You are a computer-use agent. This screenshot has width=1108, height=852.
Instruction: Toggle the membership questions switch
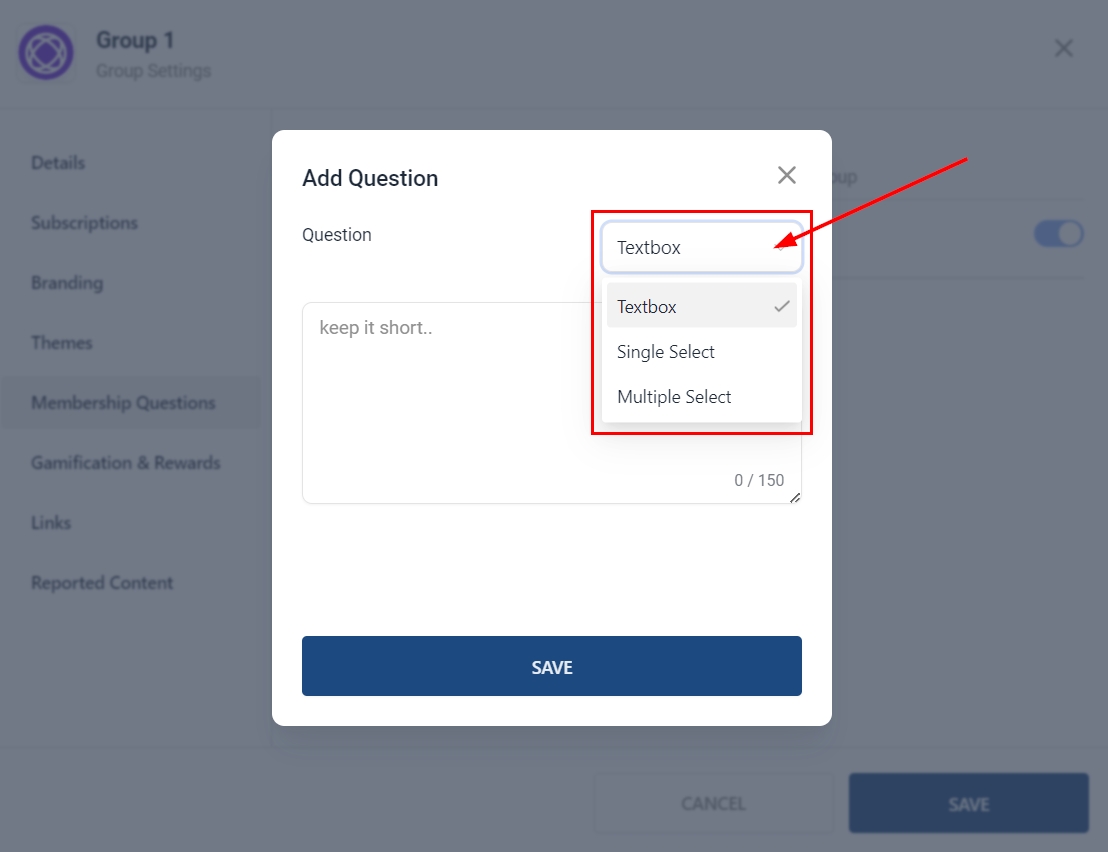pyautogui.click(x=1058, y=234)
